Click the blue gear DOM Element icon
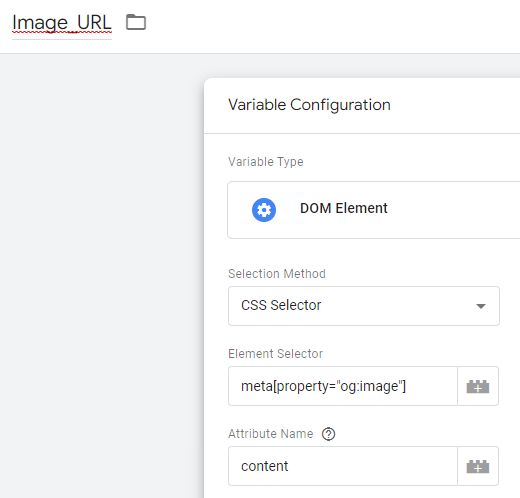Viewport: 520px width, 498px height. tap(264, 210)
